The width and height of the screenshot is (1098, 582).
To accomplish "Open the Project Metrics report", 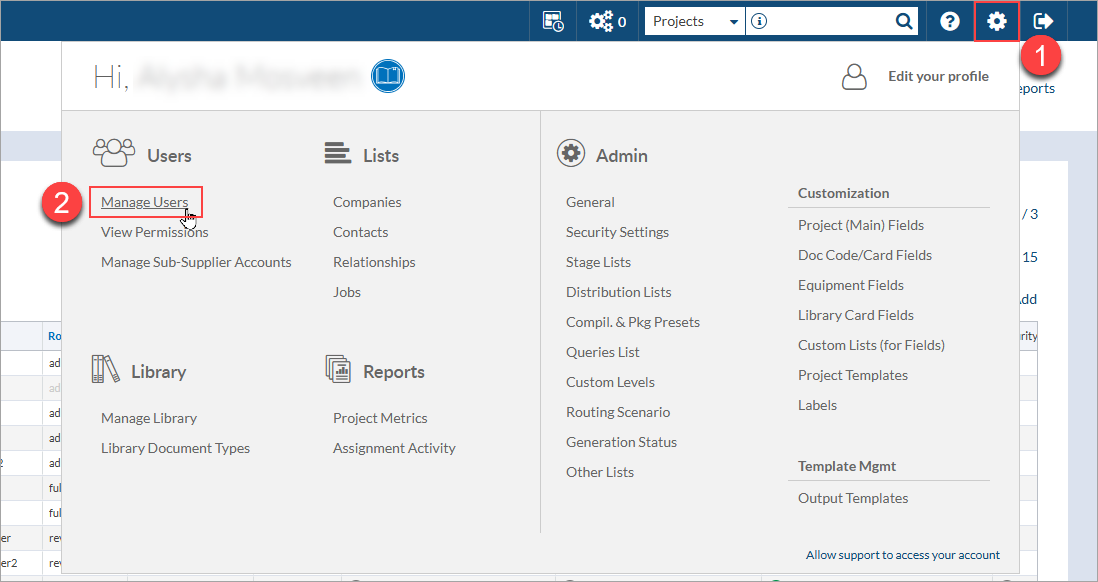I will pos(380,418).
